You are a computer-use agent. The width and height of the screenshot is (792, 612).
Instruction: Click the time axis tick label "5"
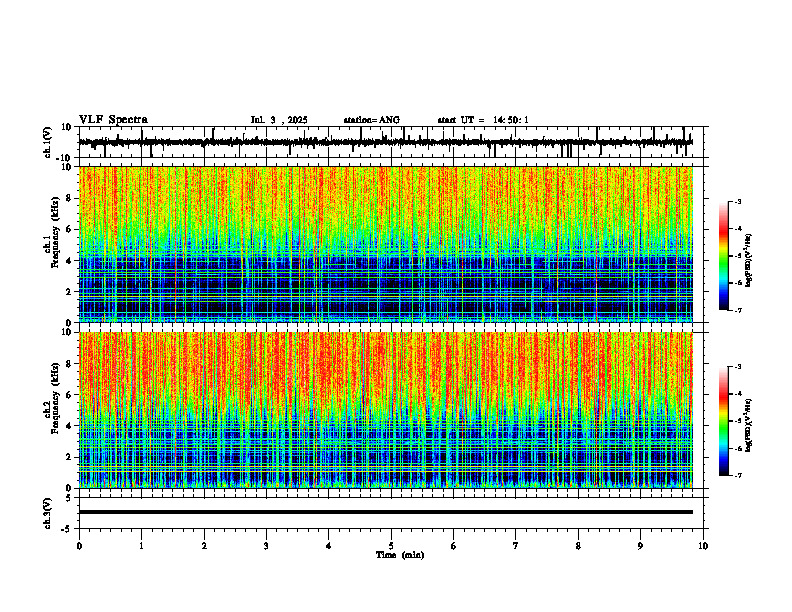[391, 546]
